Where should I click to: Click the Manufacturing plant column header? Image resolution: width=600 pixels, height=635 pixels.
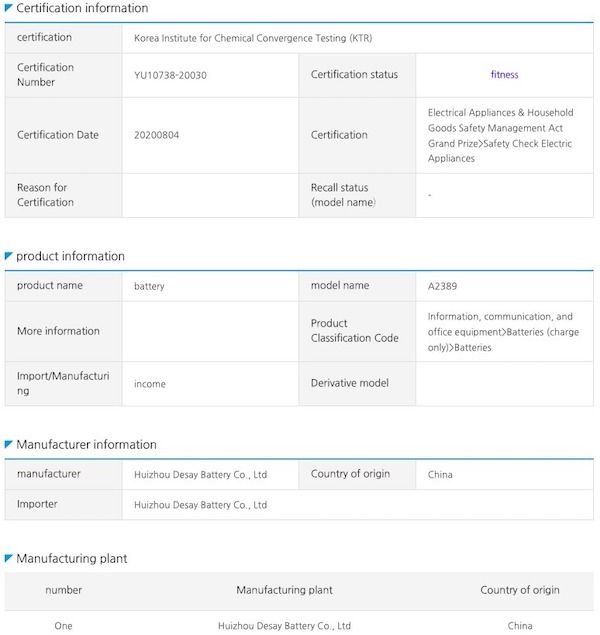[284, 590]
